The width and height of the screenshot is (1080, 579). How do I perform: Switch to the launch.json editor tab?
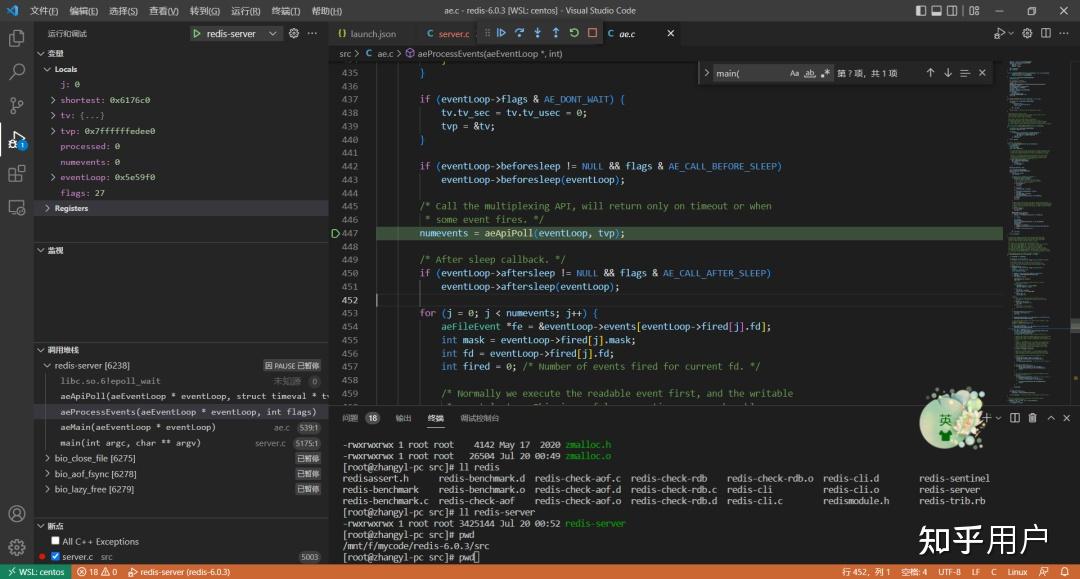pyautogui.click(x=372, y=34)
